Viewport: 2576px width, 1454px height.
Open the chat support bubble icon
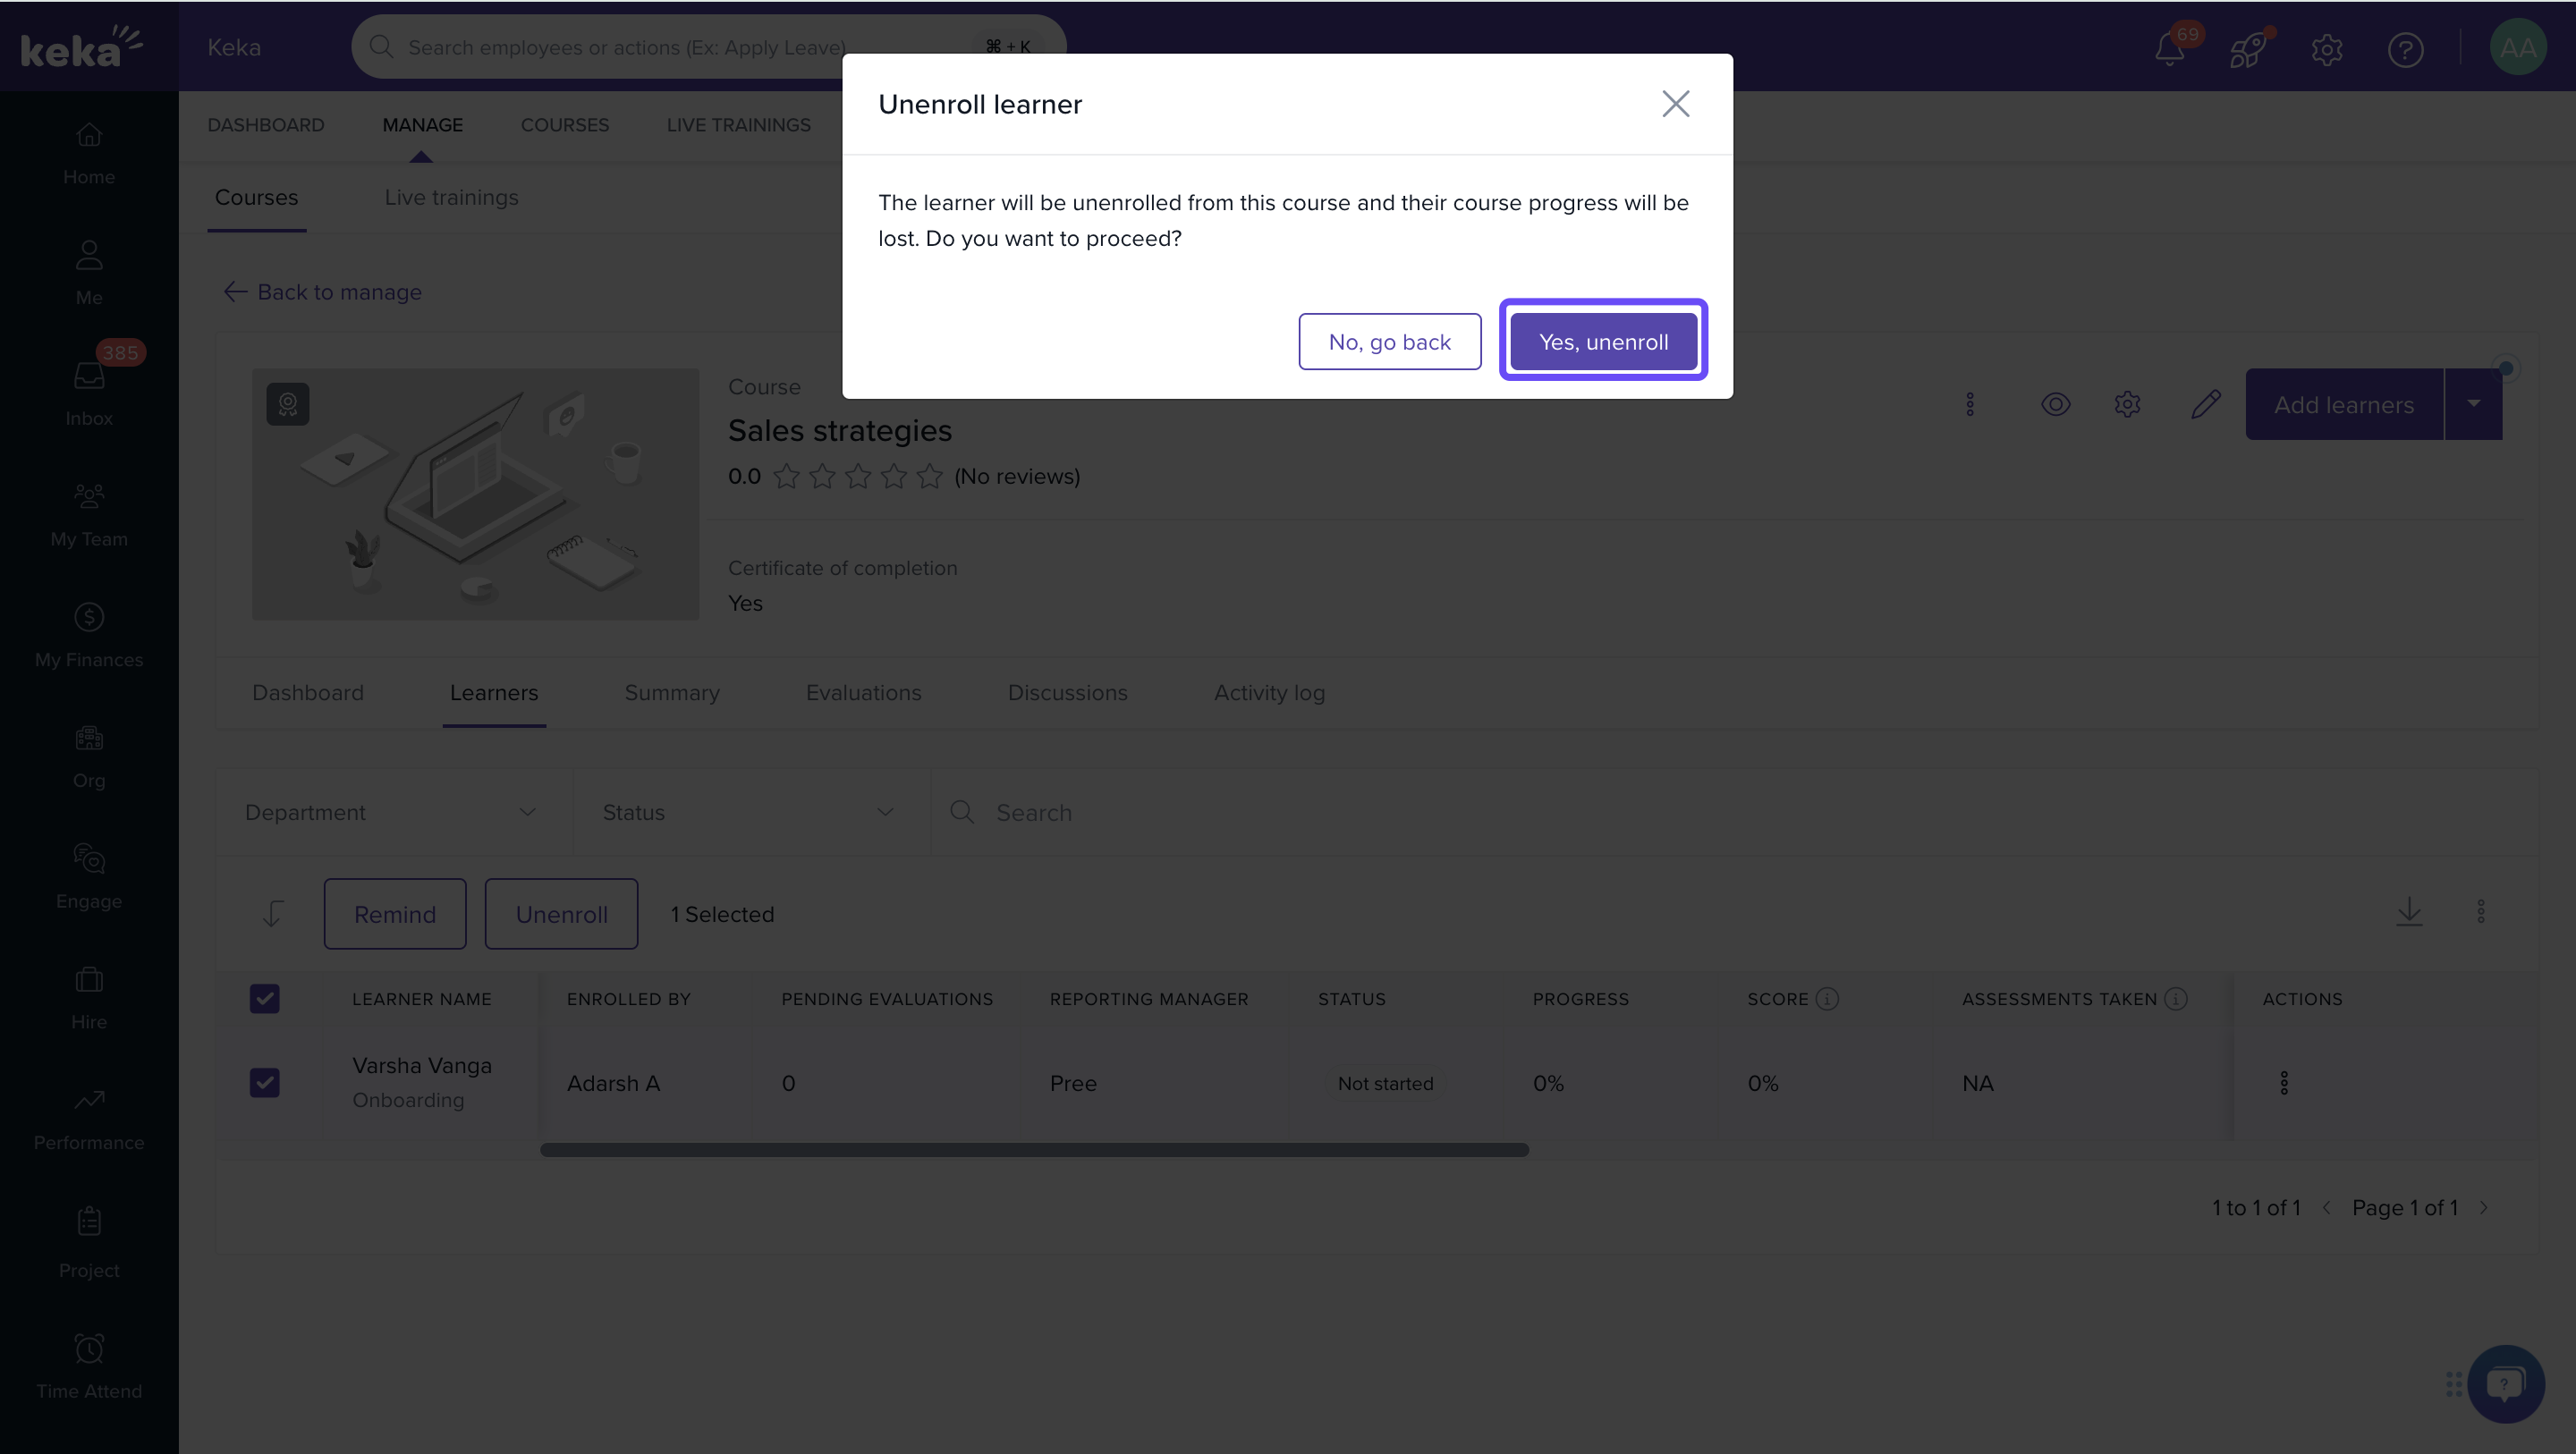(2505, 1384)
